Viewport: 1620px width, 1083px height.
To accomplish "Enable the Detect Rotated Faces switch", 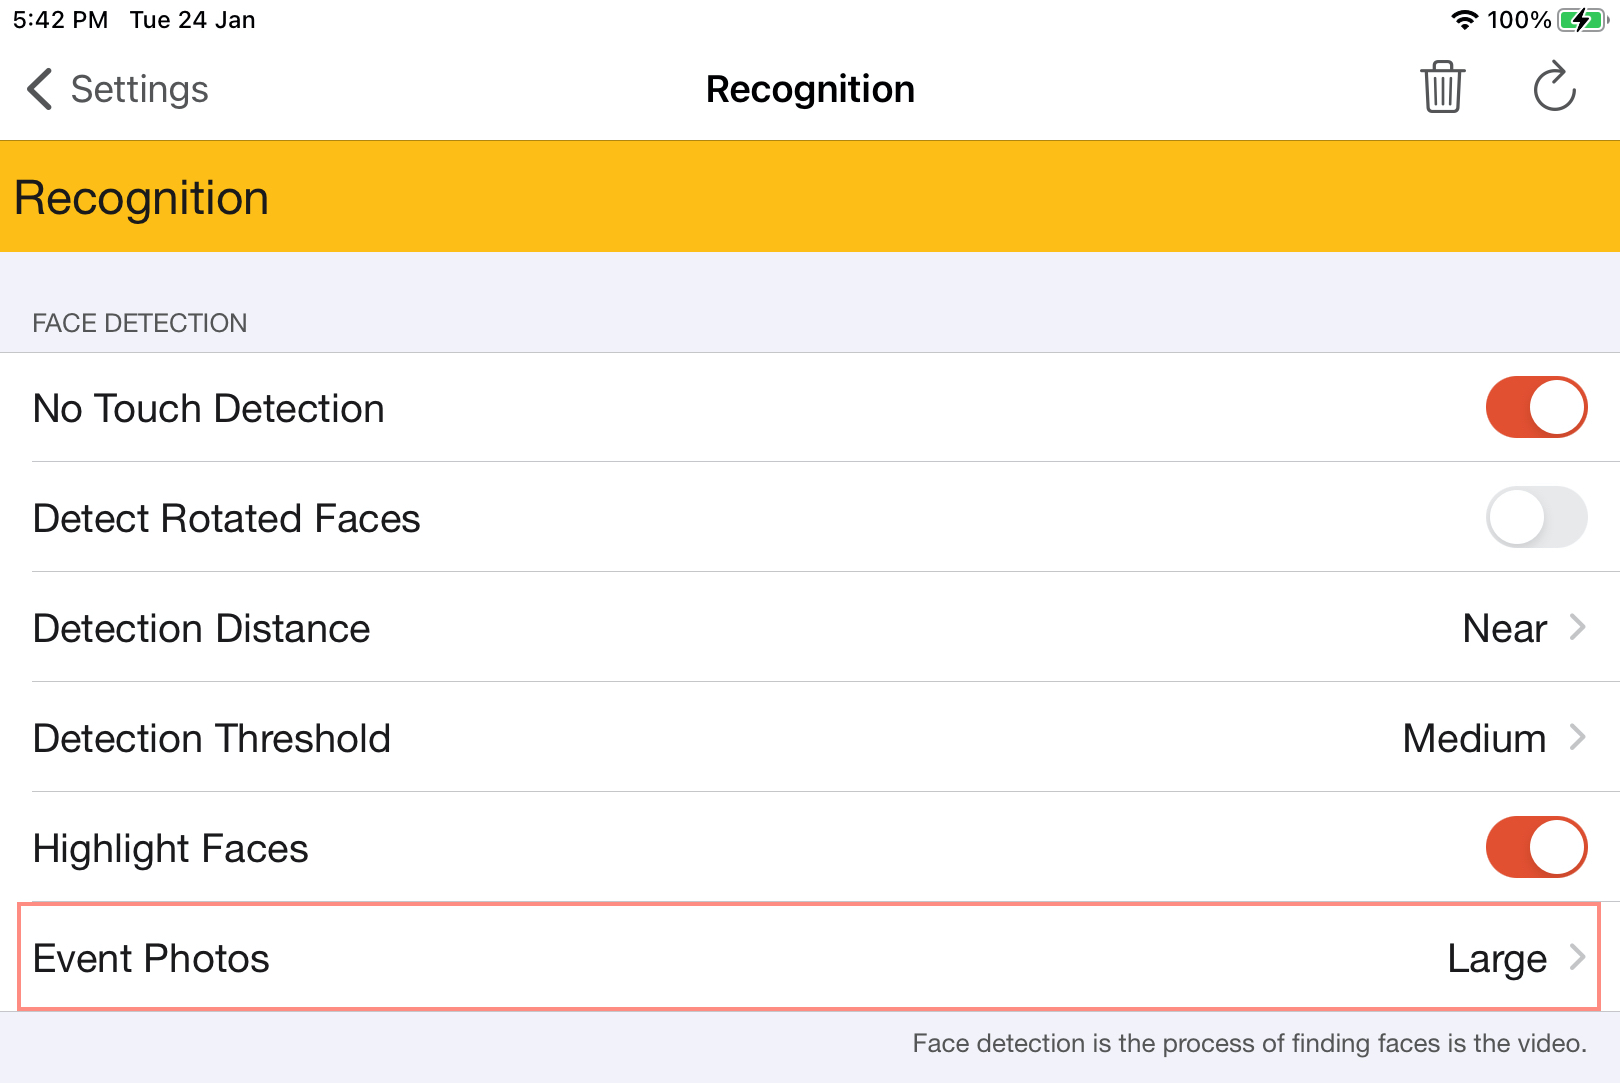I will tap(1535, 517).
